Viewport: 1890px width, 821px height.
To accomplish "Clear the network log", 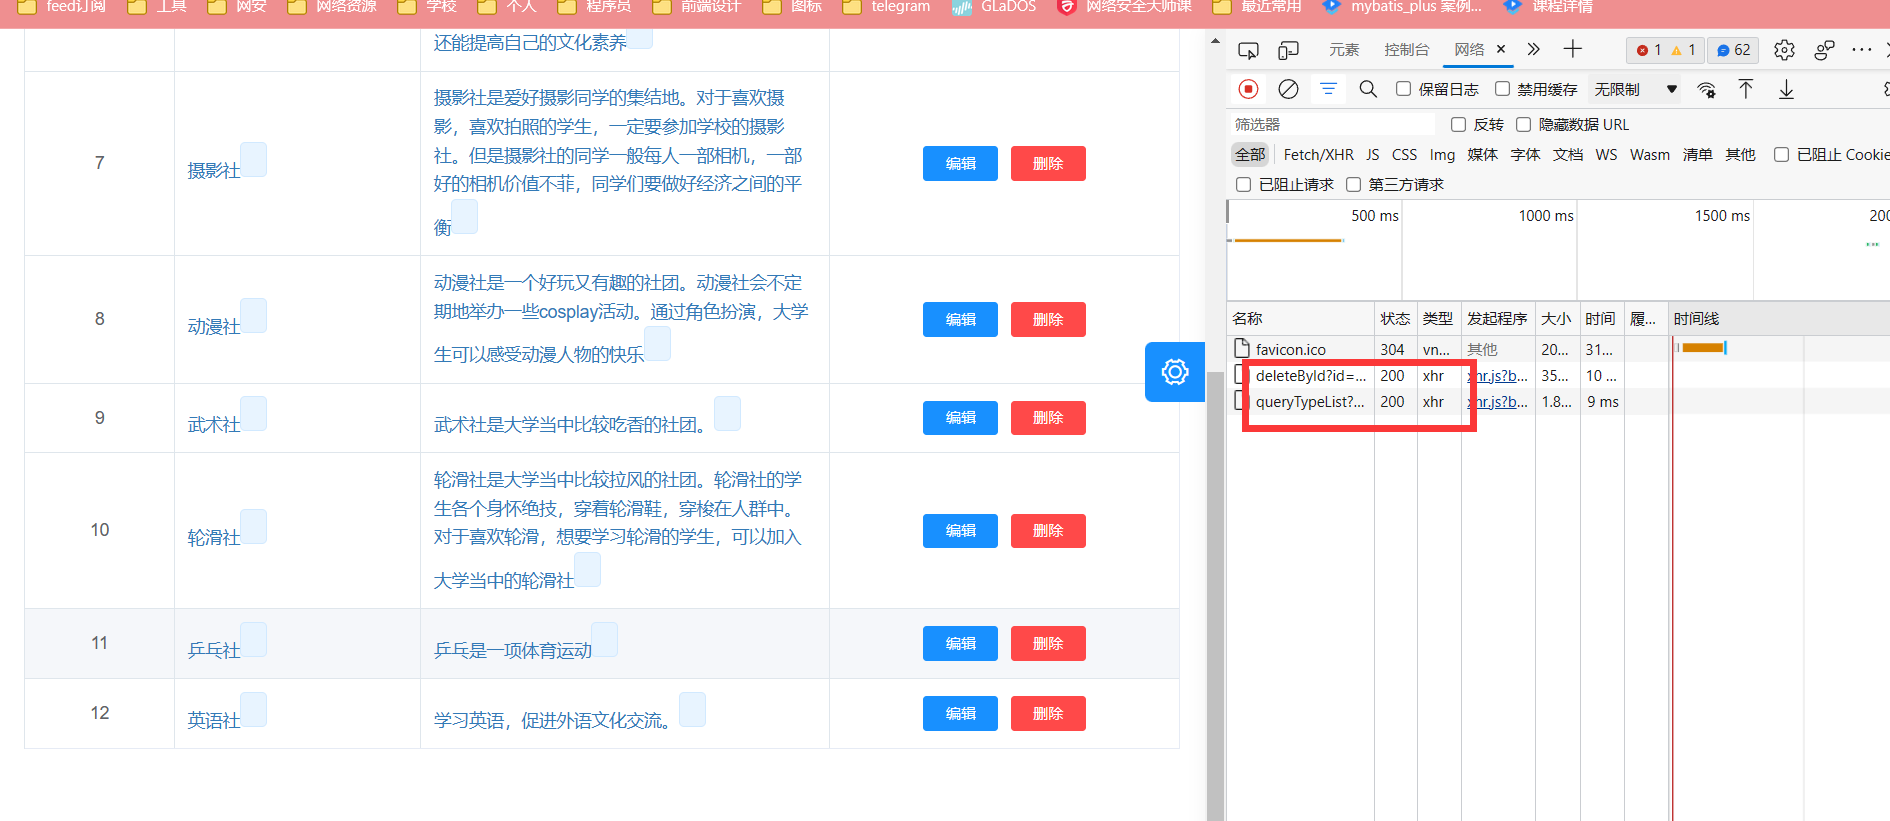I will coord(1288,89).
